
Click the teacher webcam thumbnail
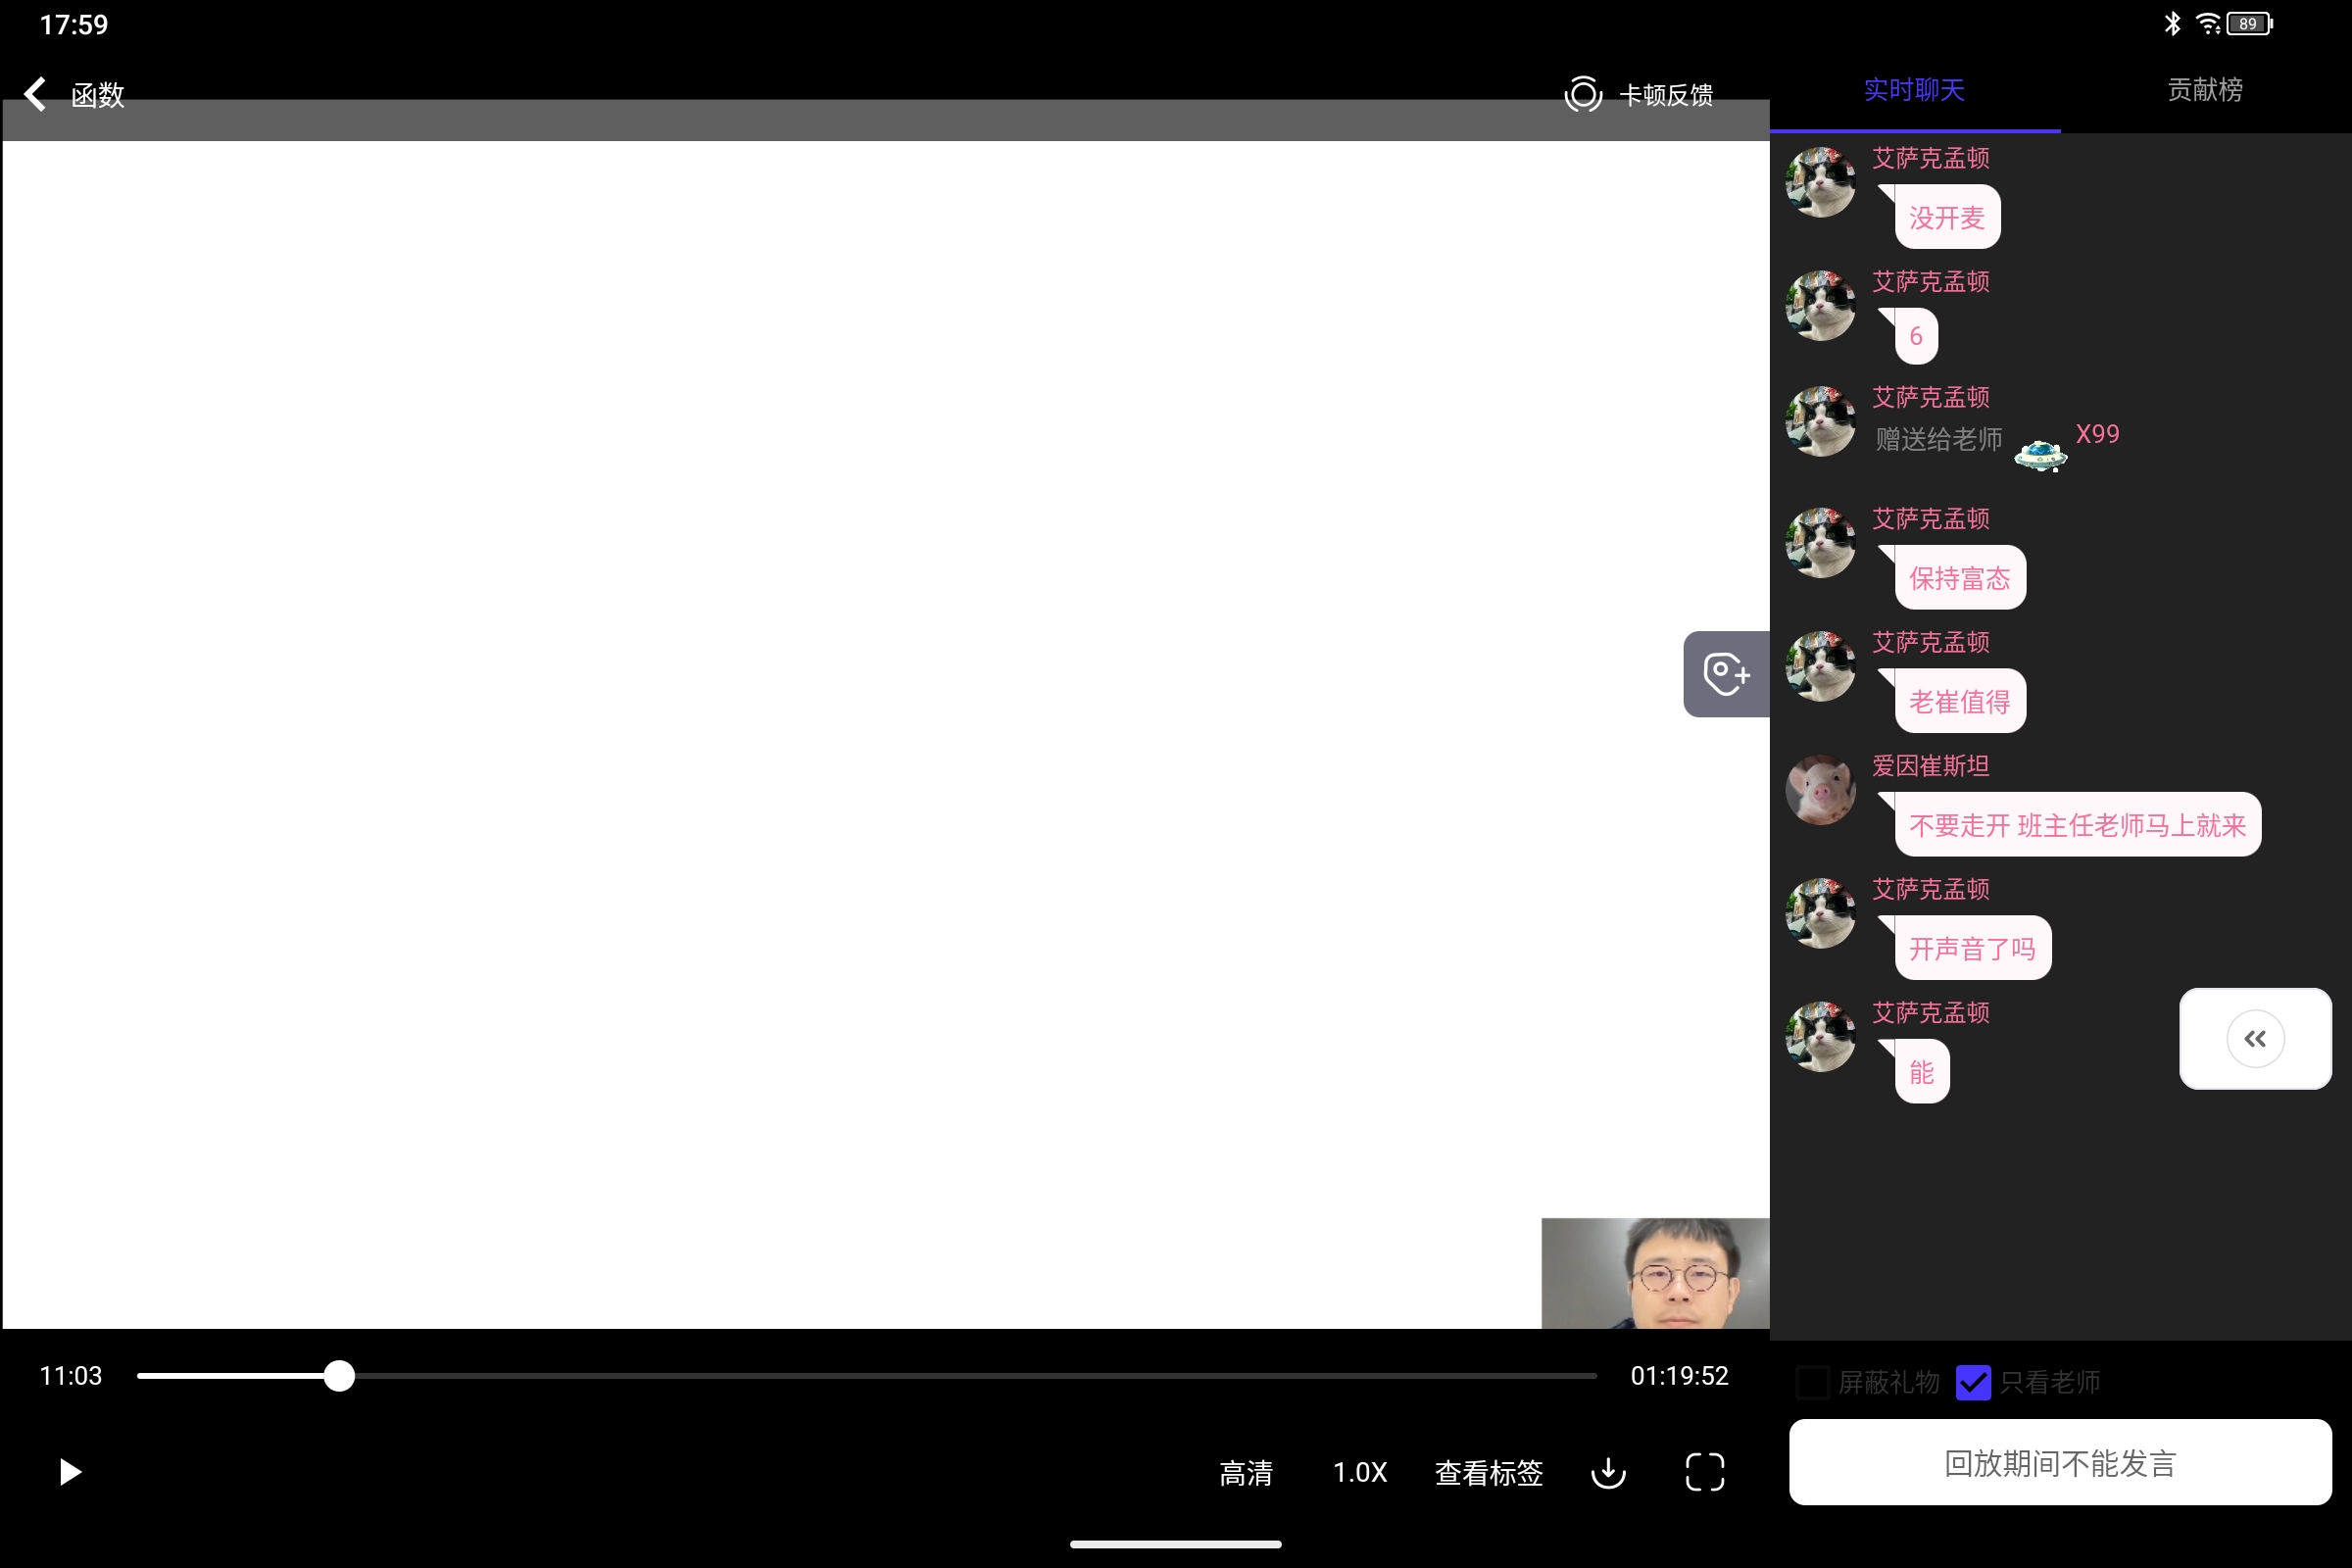click(x=1655, y=1273)
